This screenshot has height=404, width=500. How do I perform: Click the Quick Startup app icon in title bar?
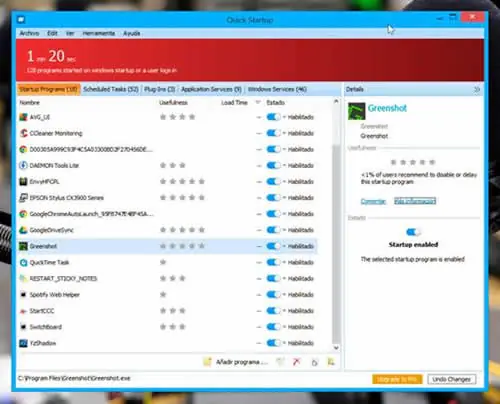(21, 20)
